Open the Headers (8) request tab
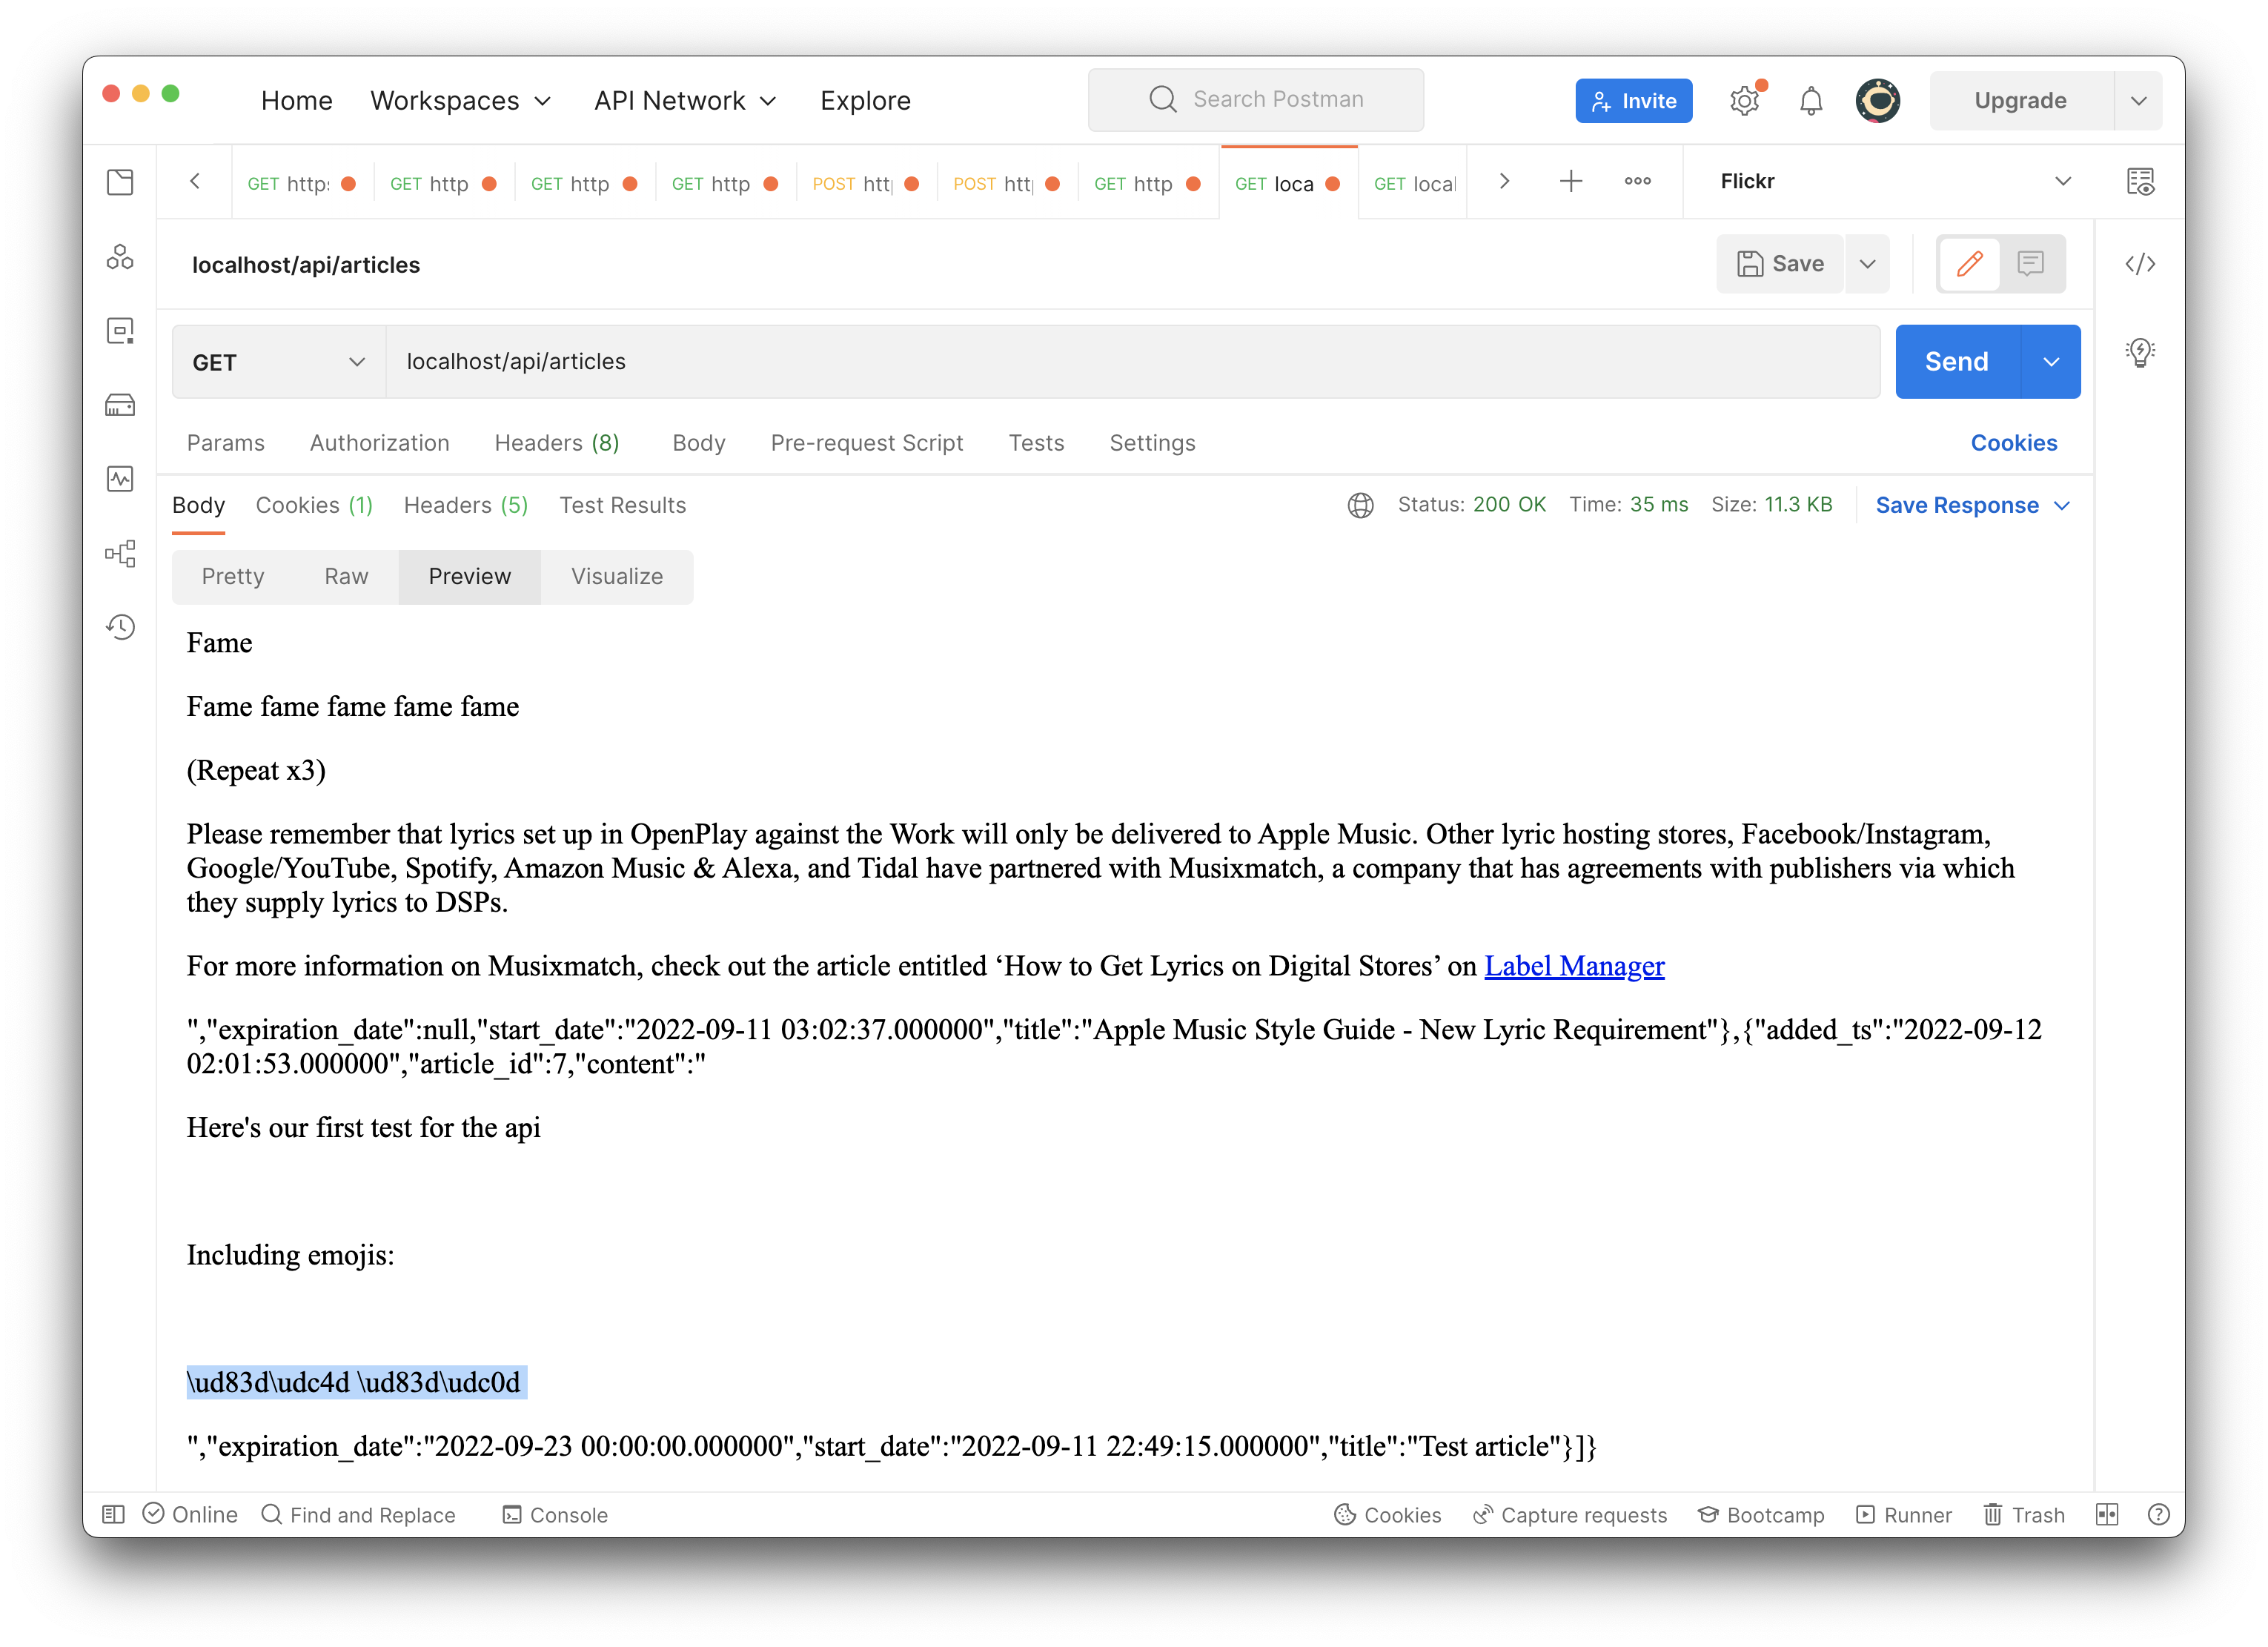 [x=557, y=443]
